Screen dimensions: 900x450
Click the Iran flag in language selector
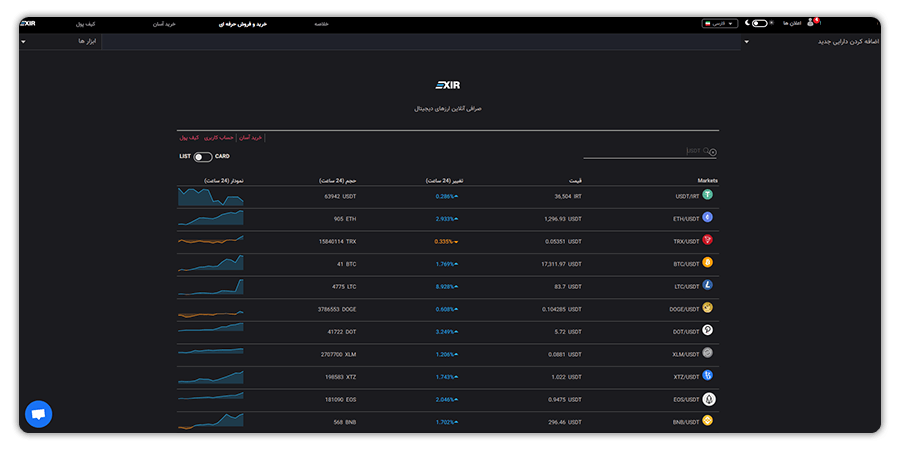point(708,24)
